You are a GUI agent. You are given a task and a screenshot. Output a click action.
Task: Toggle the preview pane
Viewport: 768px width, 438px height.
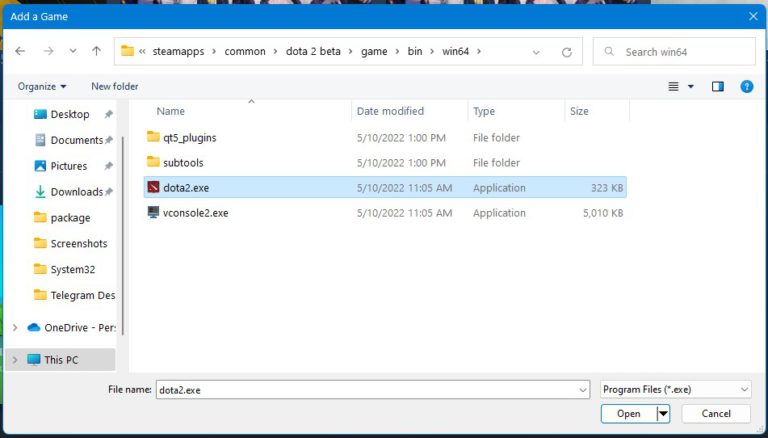coord(718,87)
